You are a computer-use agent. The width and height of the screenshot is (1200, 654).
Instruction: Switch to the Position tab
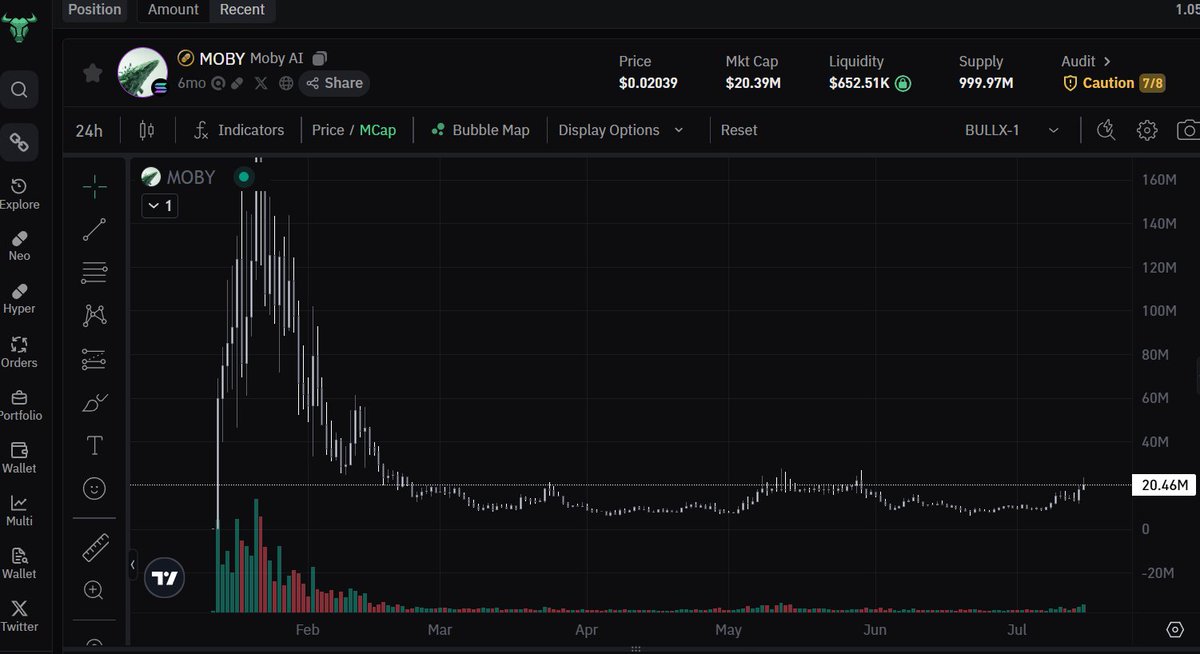point(95,9)
